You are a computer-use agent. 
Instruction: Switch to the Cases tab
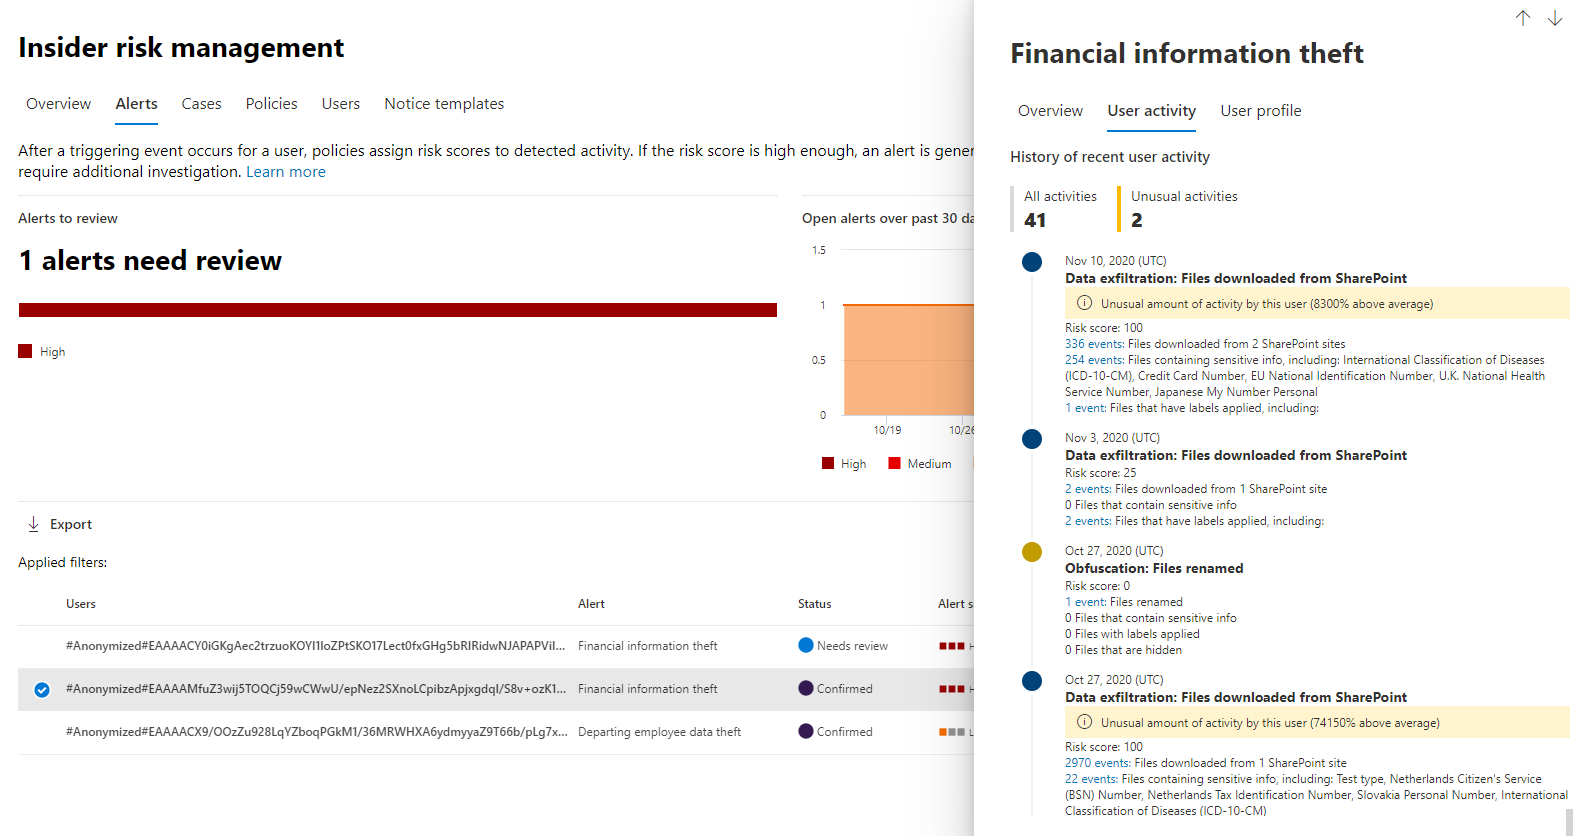pyautogui.click(x=201, y=104)
